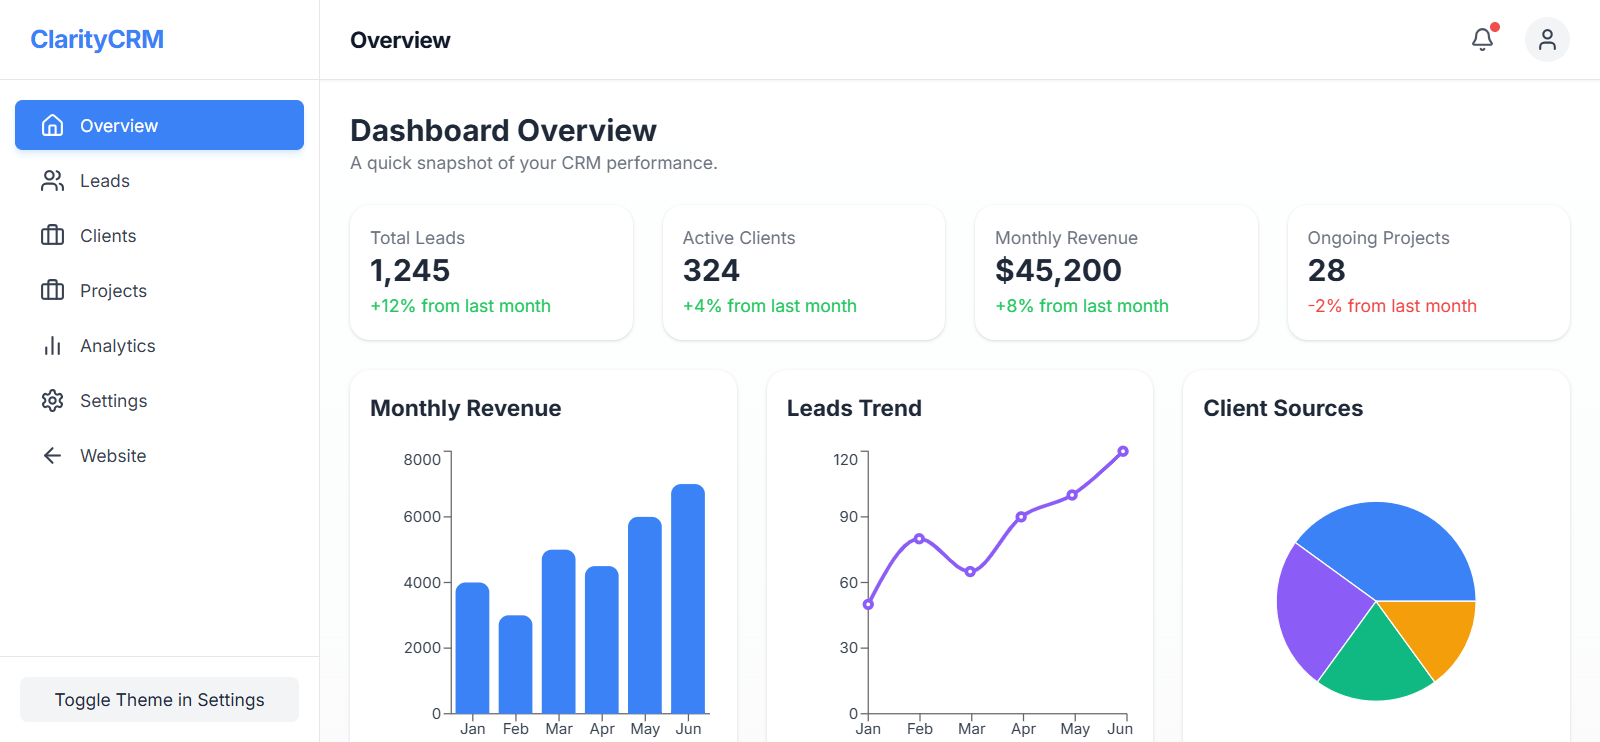
Task: Go to Analytics in the sidebar
Action: tap(118, 346)
